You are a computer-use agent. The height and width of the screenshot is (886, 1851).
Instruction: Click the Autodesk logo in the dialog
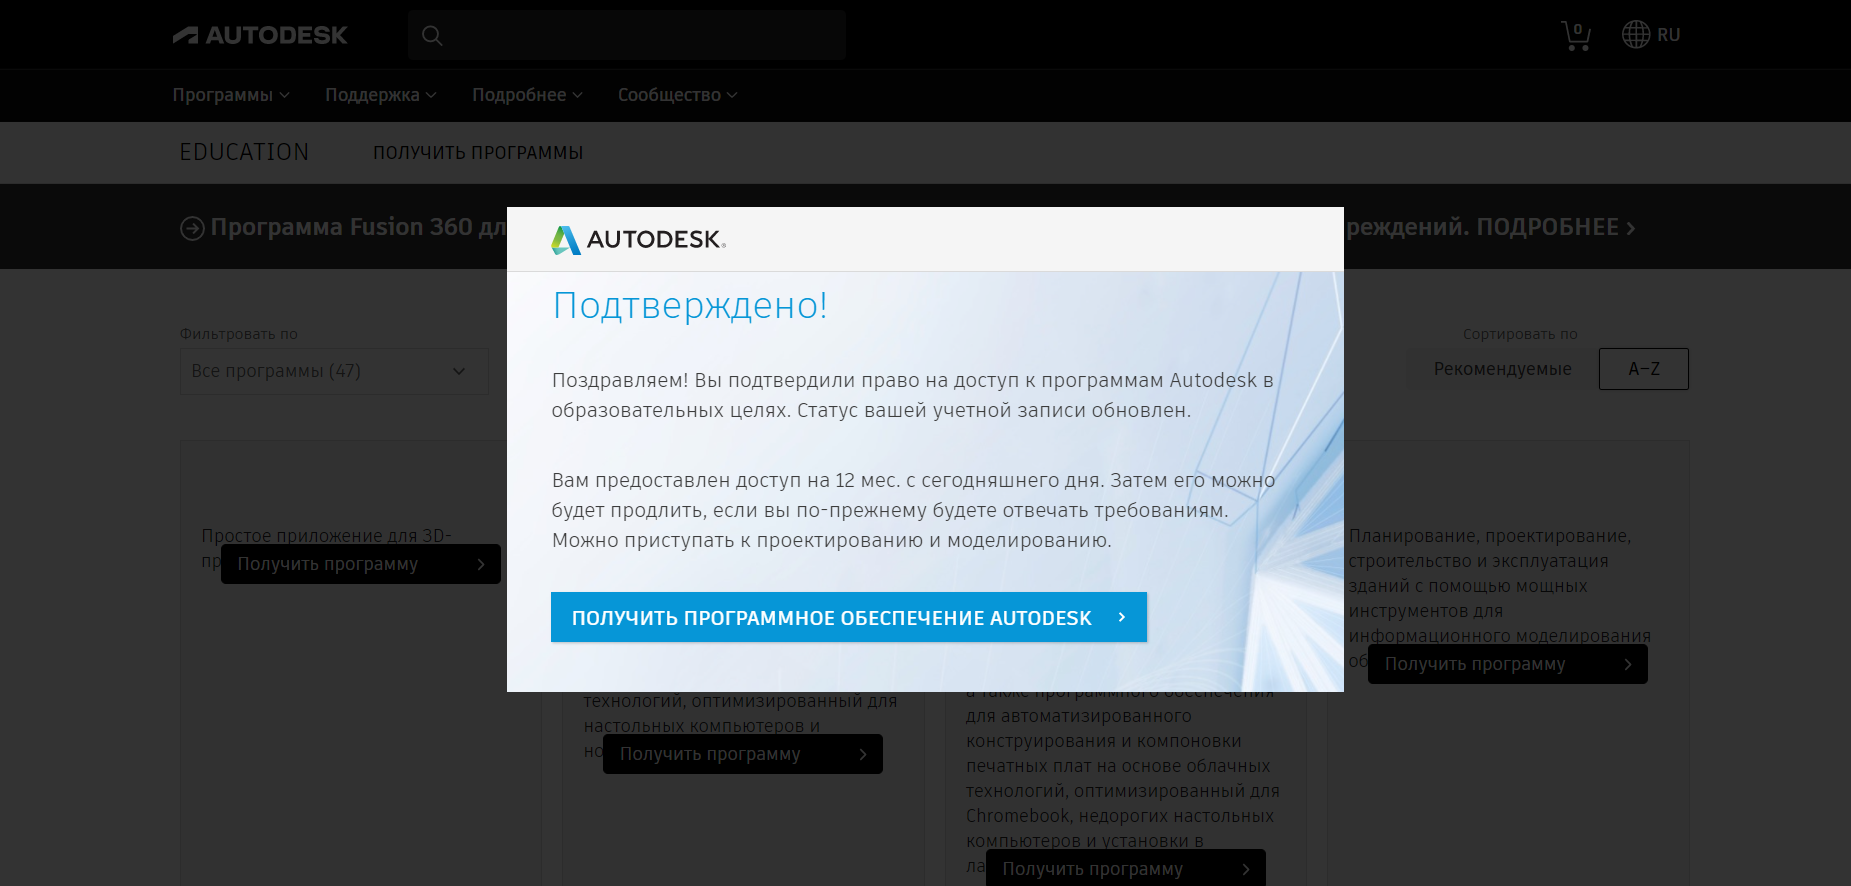click(638, 240)
